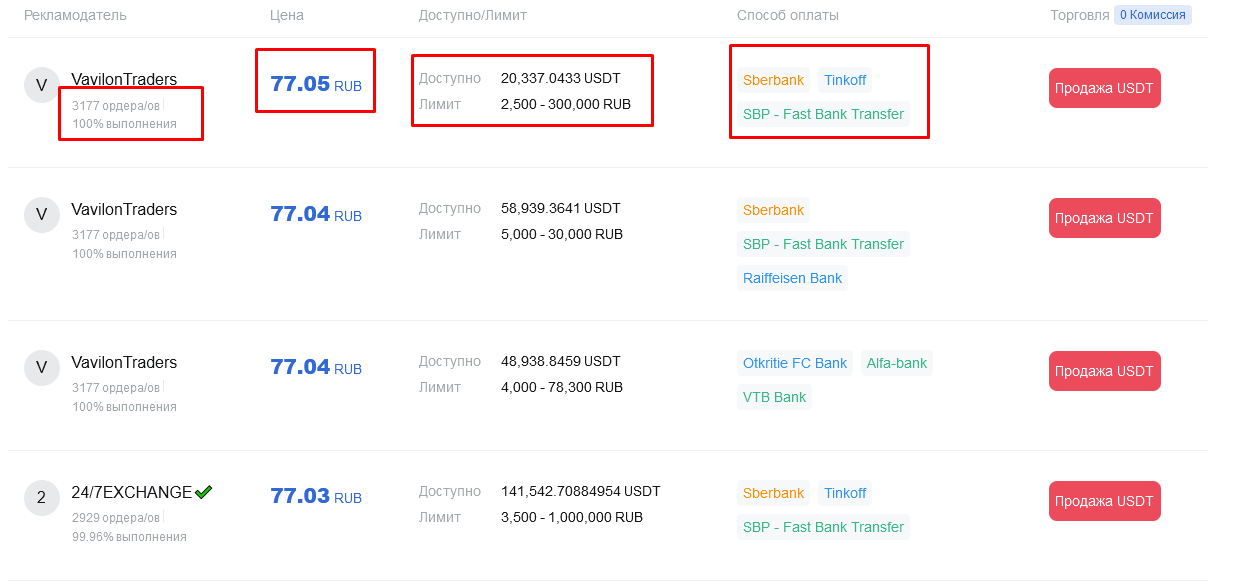
Task: Click the 77.05 RUB price value
Action: [x=316, y=84]
